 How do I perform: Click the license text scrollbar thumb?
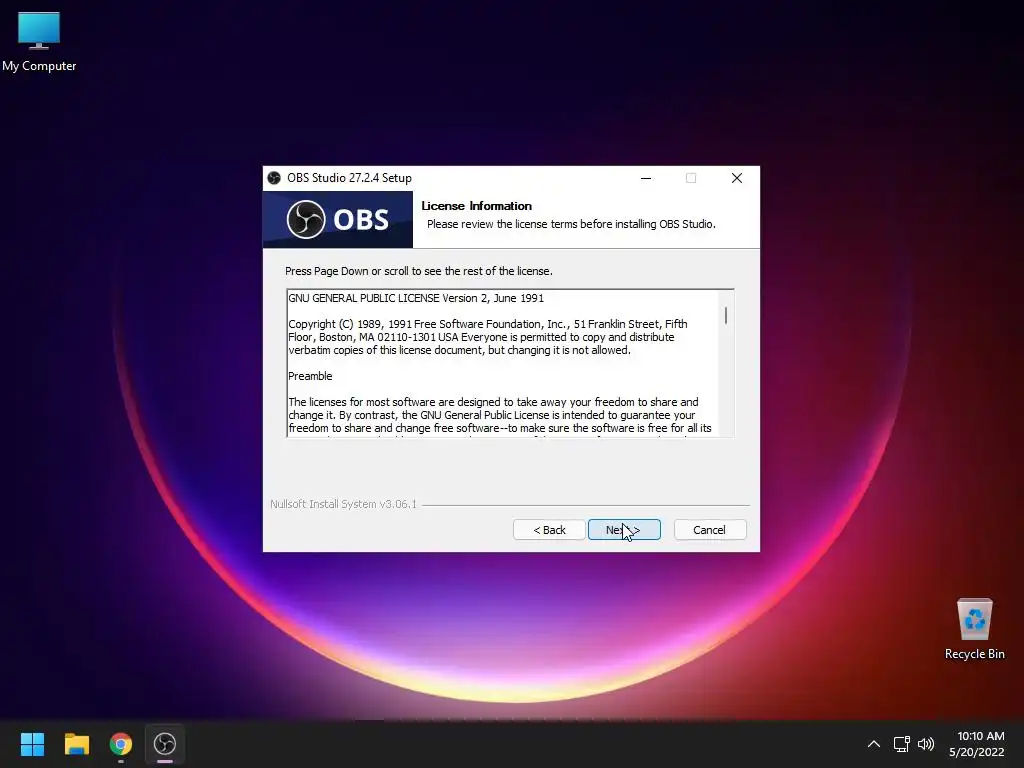[726, 315]
